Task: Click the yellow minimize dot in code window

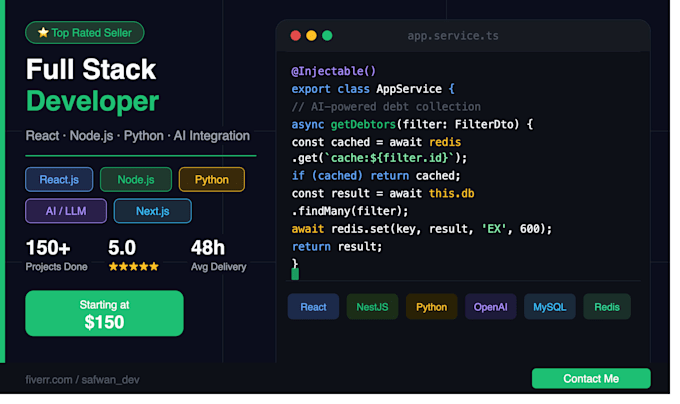Action: 311,36
